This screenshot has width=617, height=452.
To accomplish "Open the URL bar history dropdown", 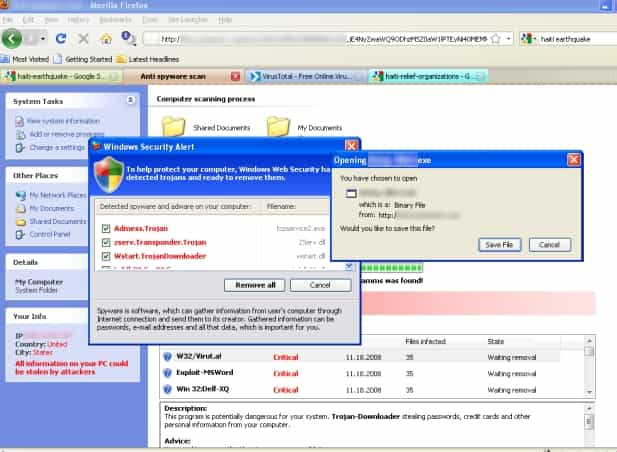I will (x=508, y=39).
